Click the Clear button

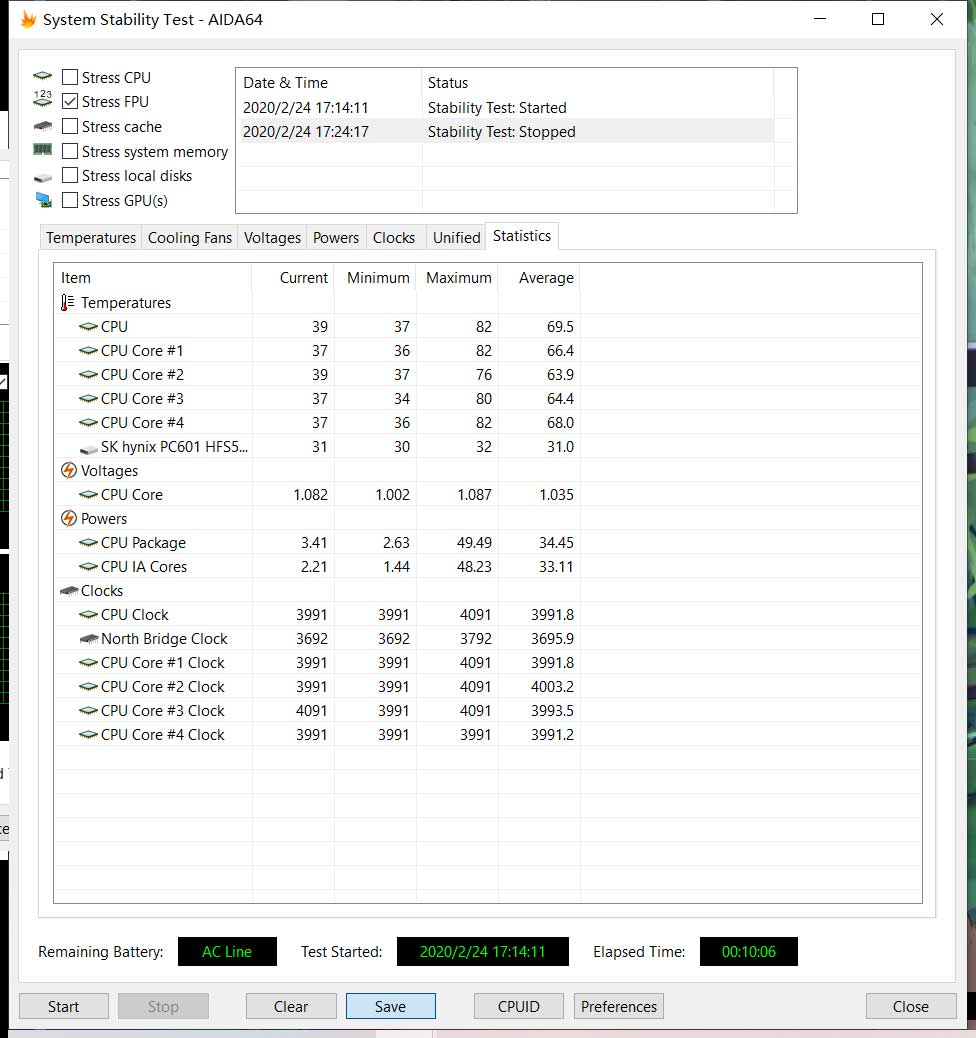pos(291,1006)
